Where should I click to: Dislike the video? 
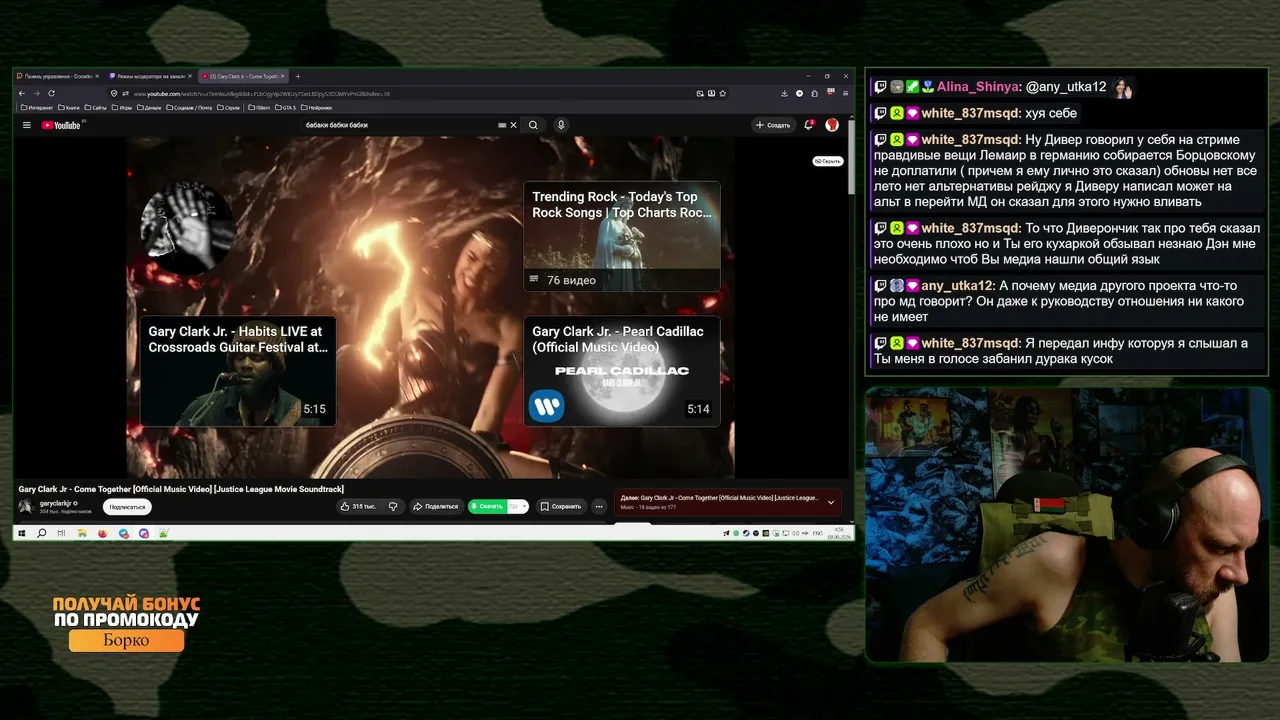[x=393, y=506]
